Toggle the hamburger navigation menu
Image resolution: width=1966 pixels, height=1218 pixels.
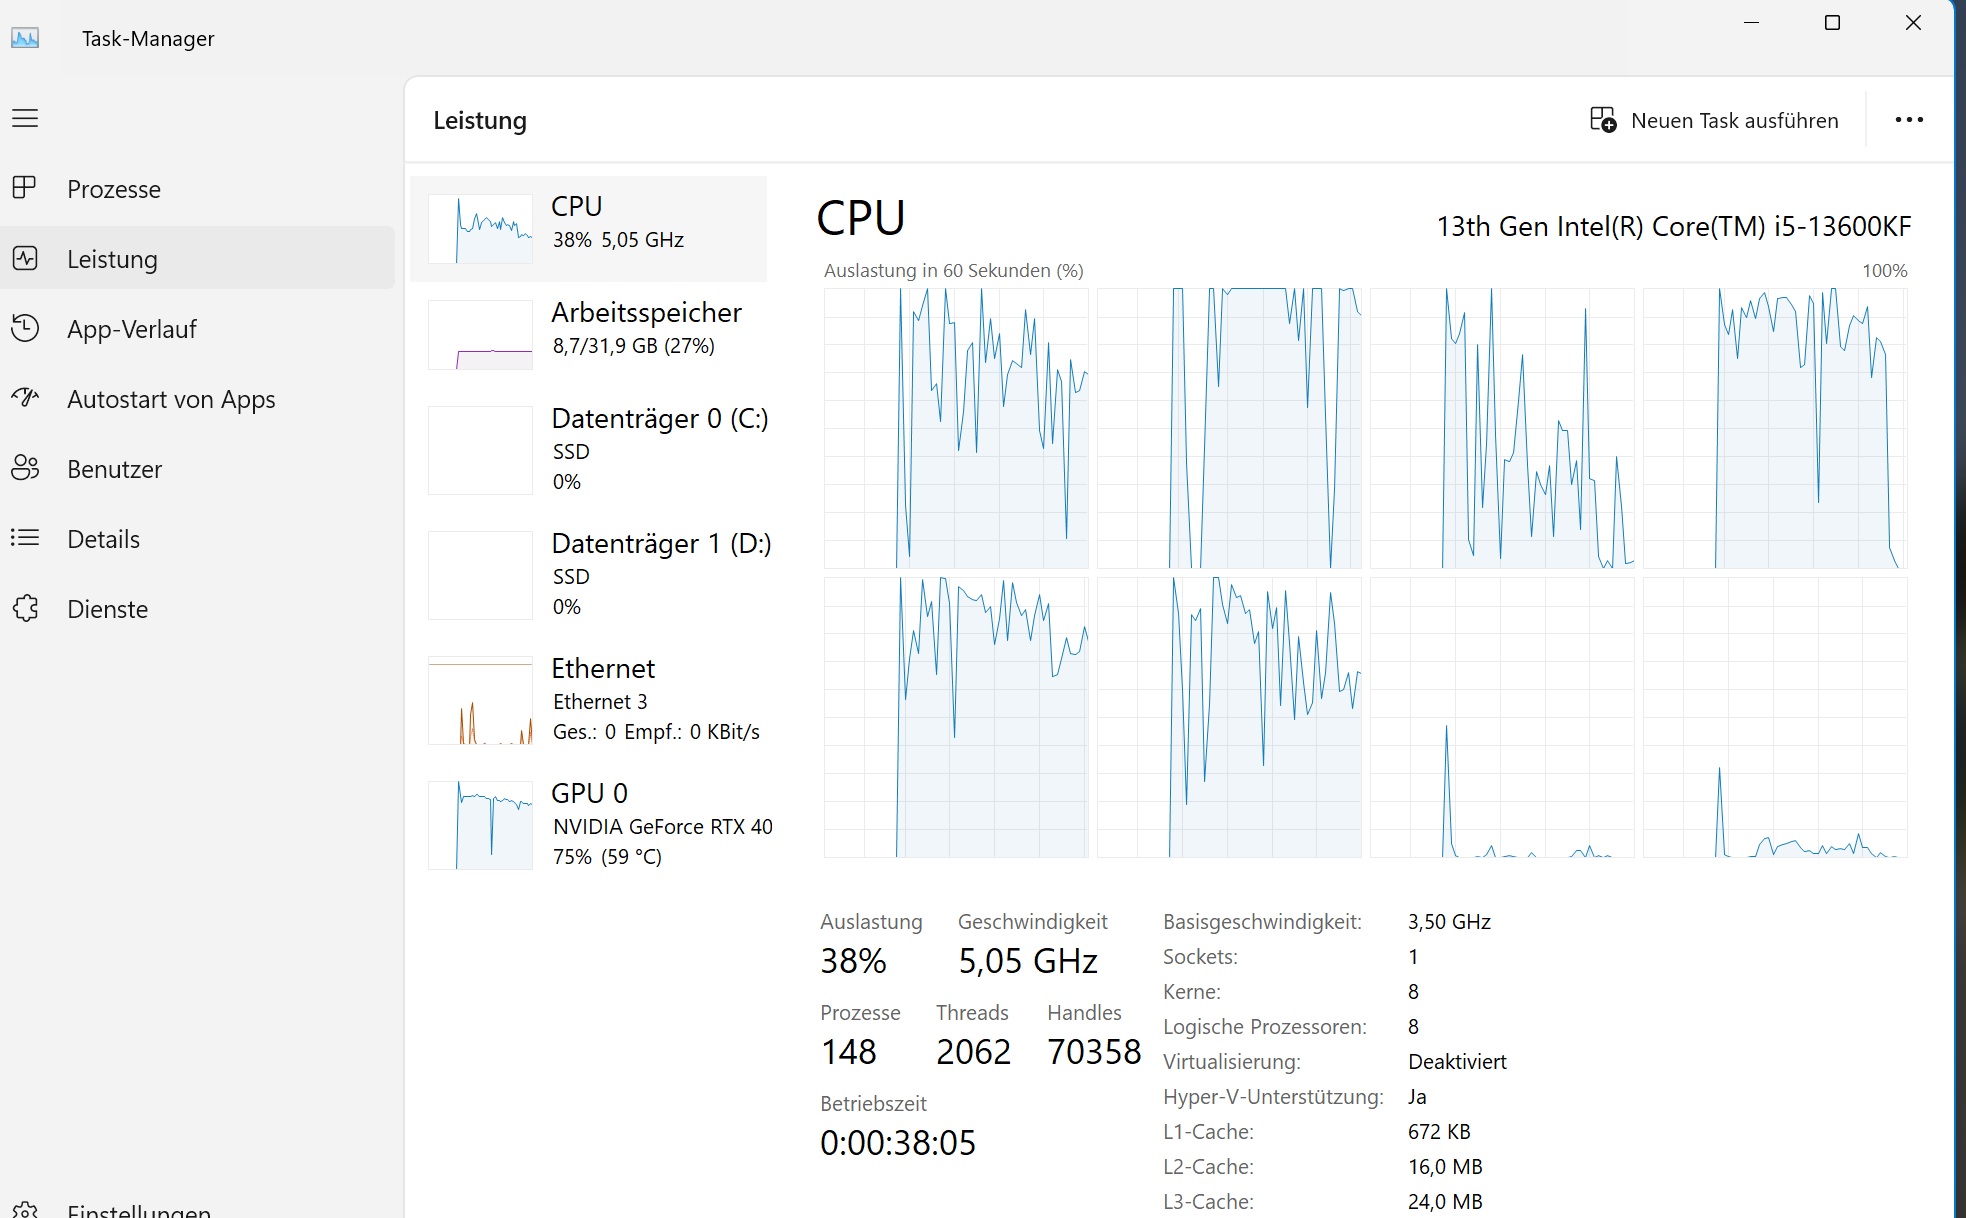coord(25,118)
